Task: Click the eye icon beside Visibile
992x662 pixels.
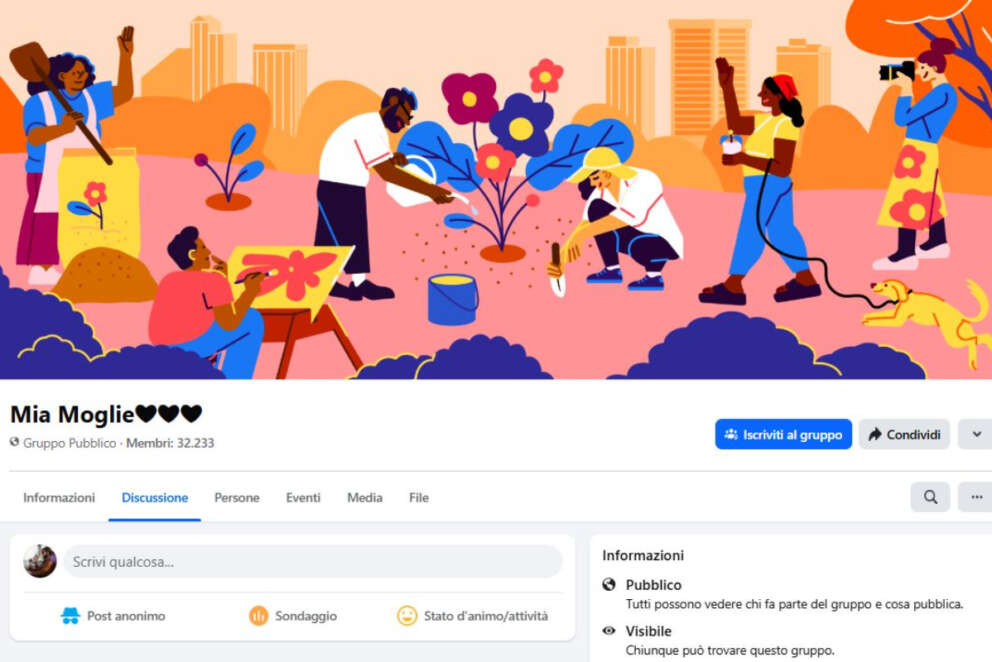Action: (x=609, y=630)
